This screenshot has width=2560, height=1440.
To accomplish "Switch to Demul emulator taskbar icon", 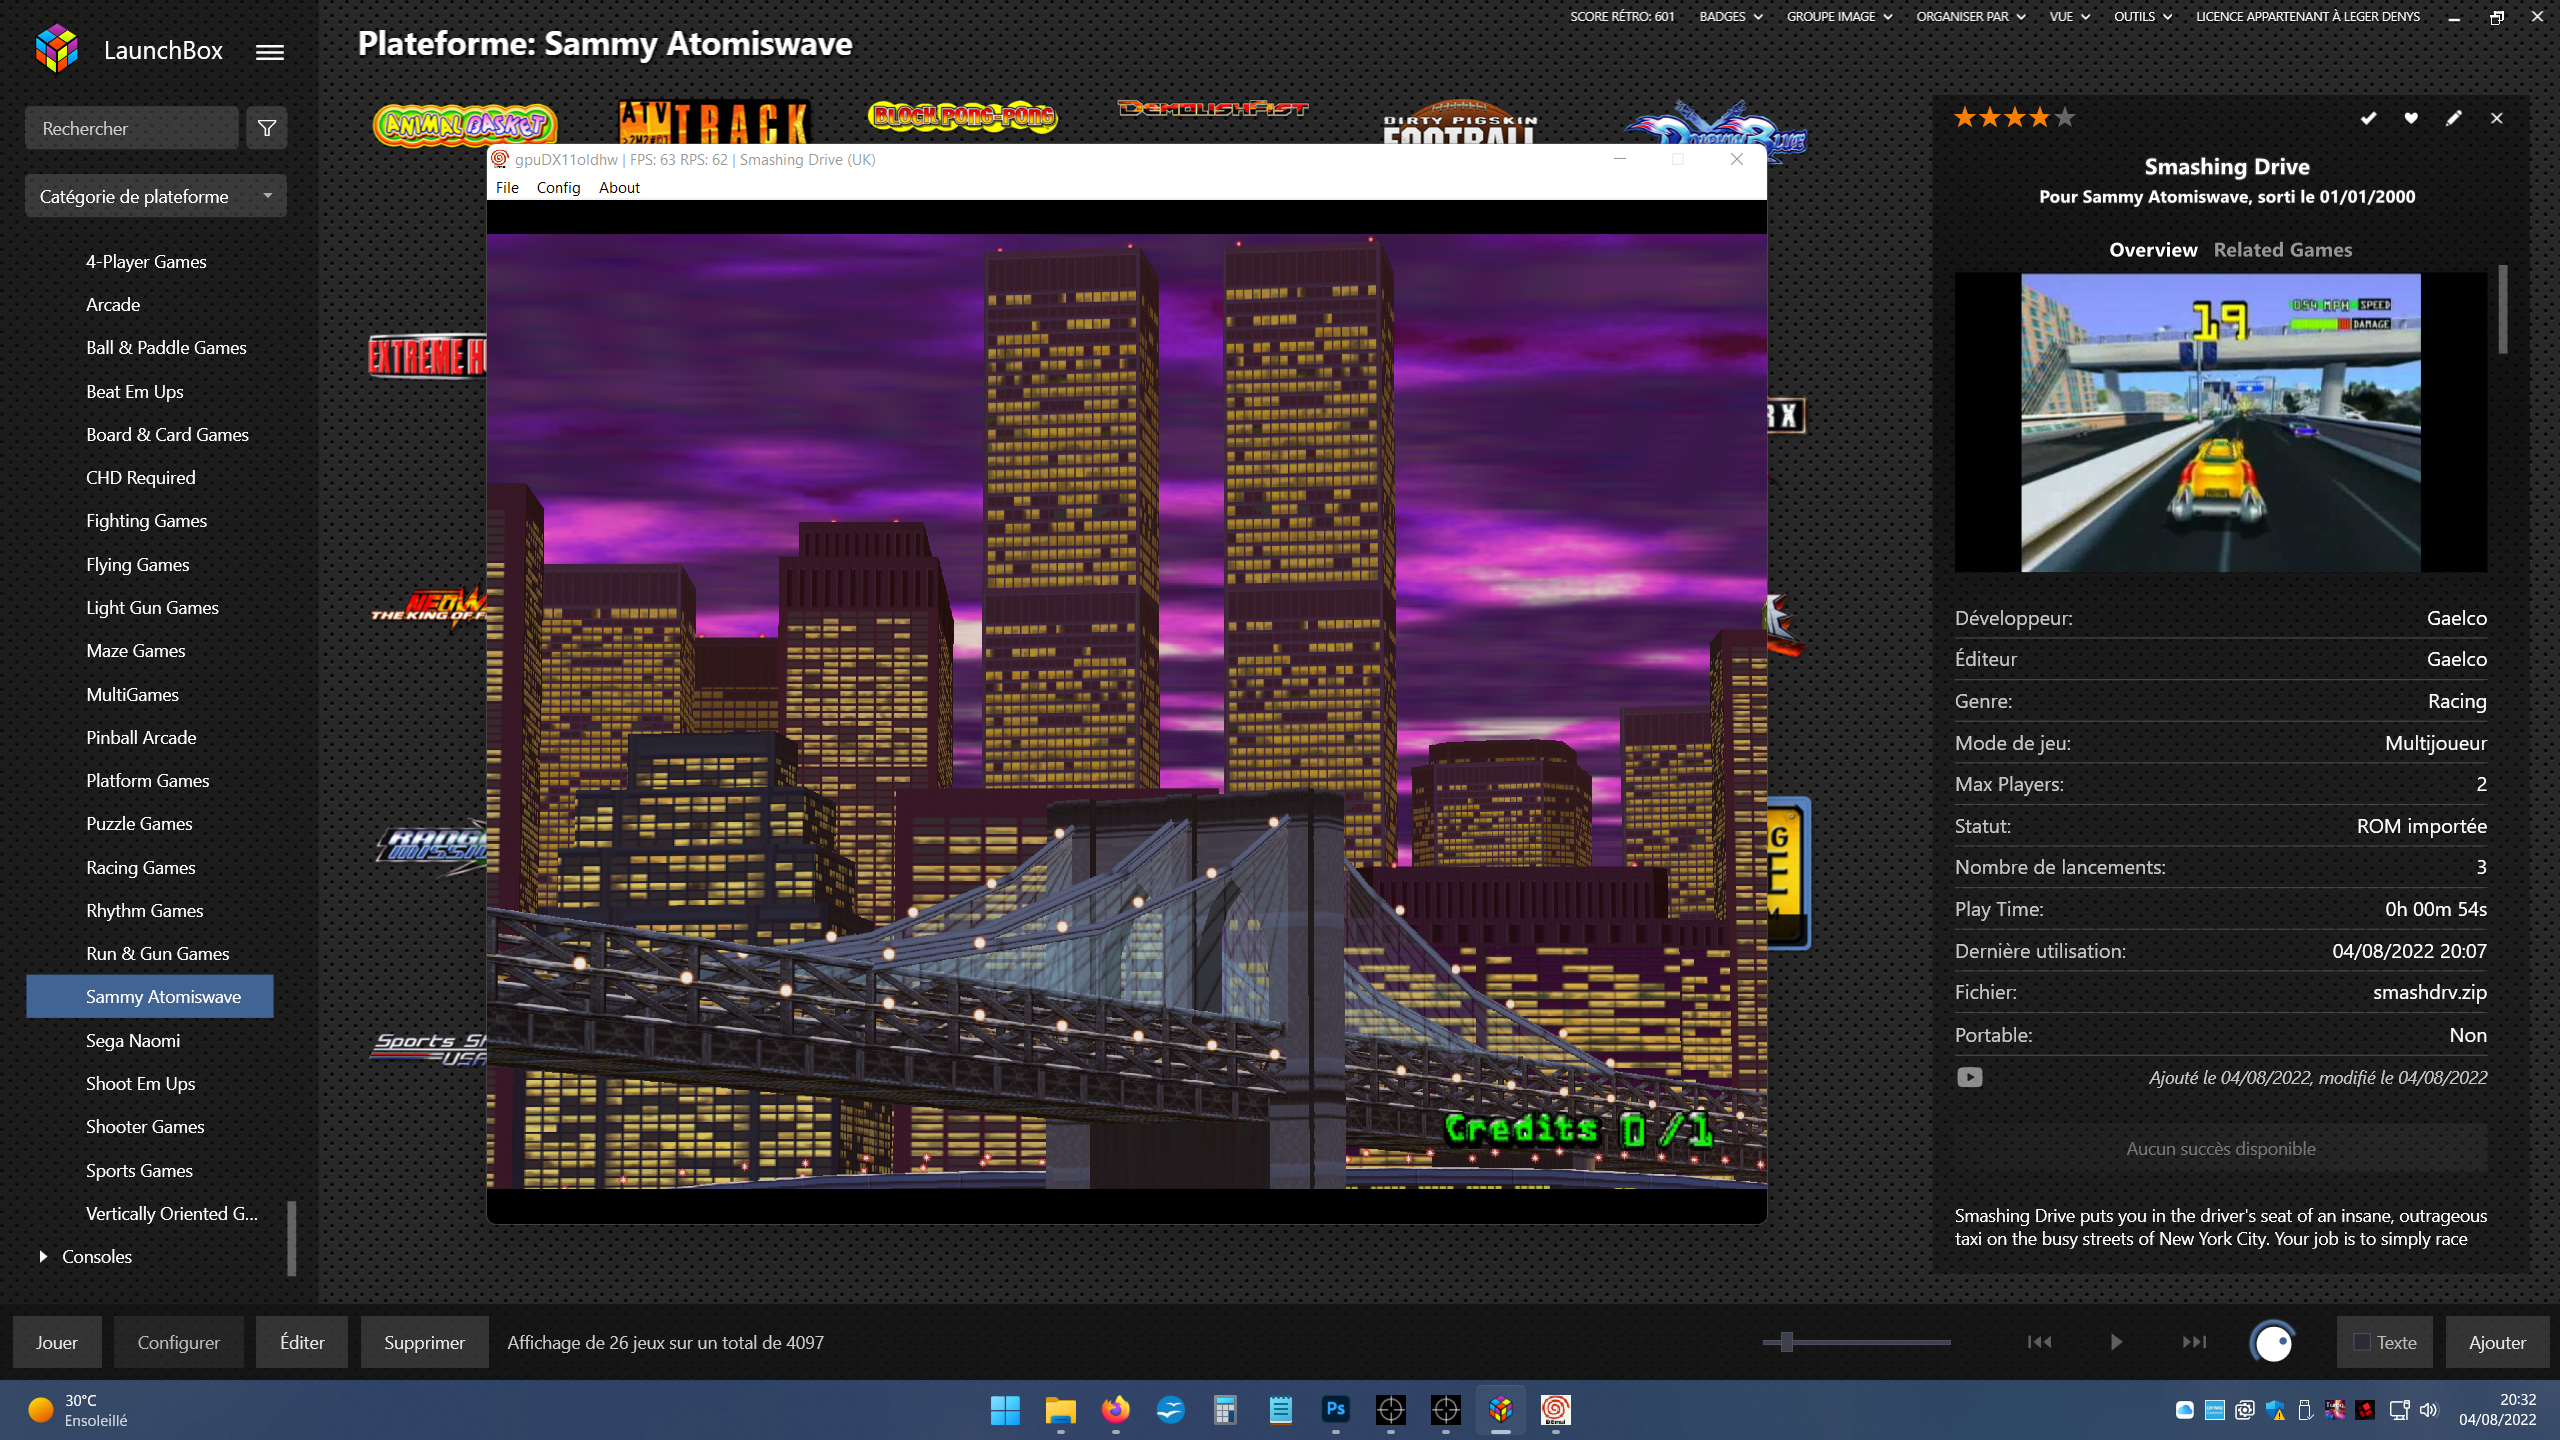I will click(1555, 1410).
